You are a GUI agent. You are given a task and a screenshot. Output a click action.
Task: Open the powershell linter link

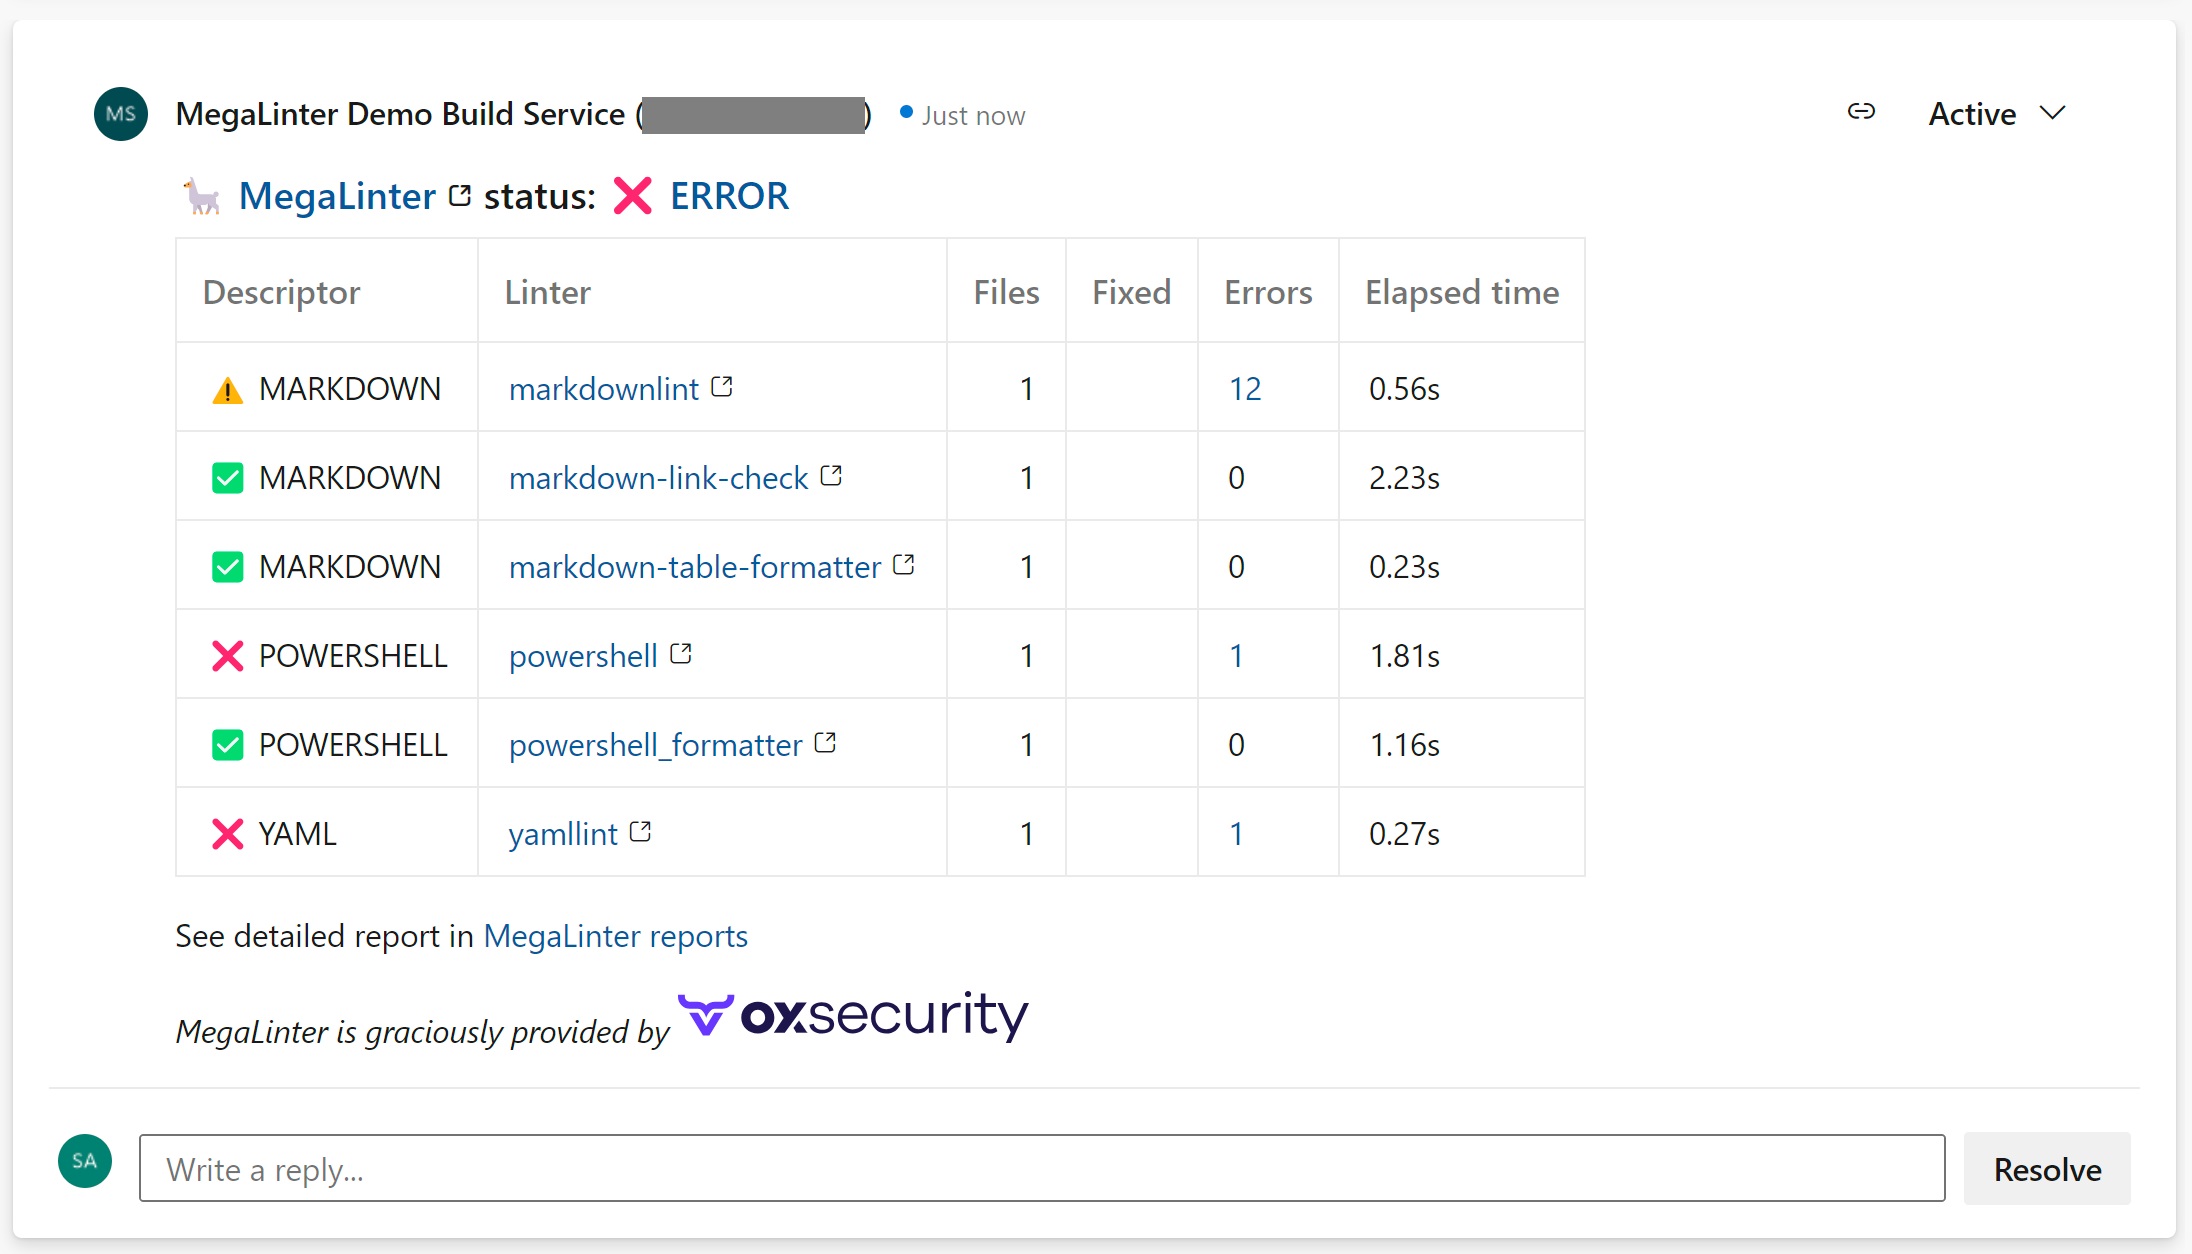pyautogui.click(x=583, y=656)
